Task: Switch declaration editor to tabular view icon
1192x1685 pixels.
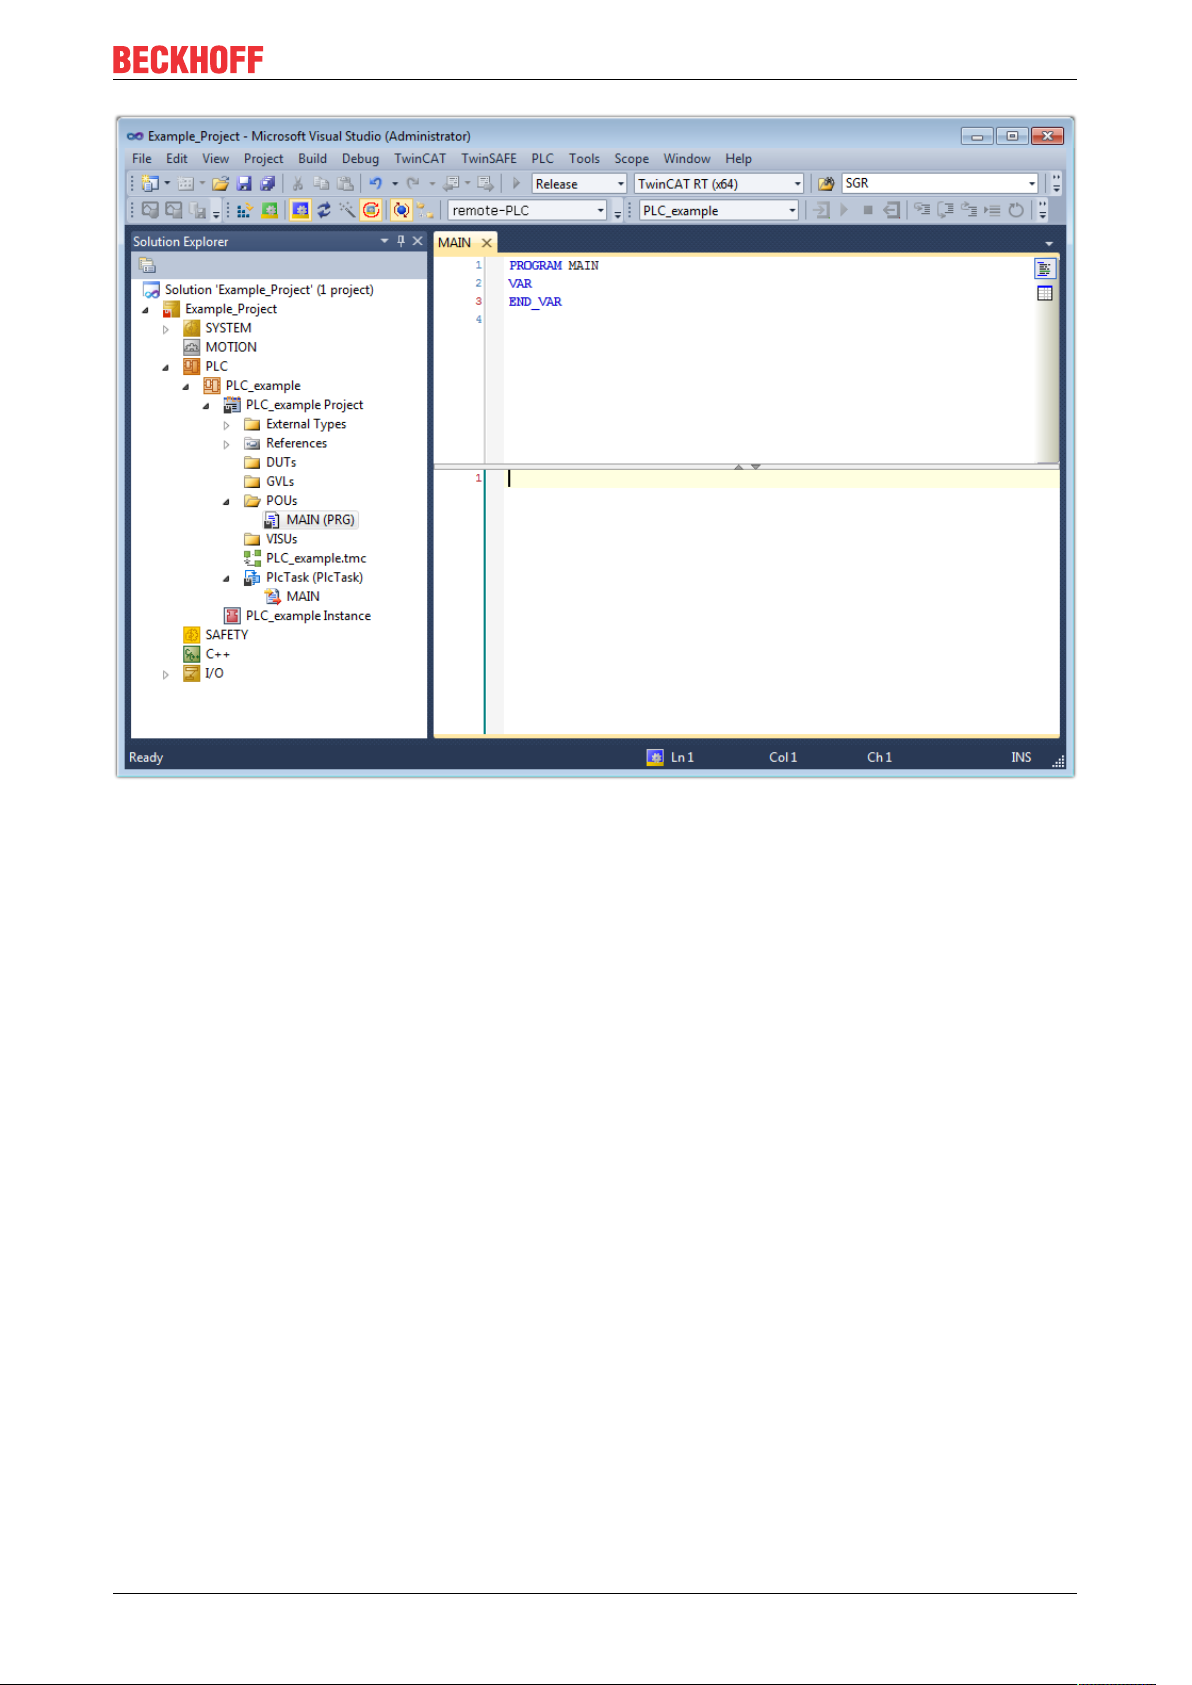Action: pos(1045,294)
